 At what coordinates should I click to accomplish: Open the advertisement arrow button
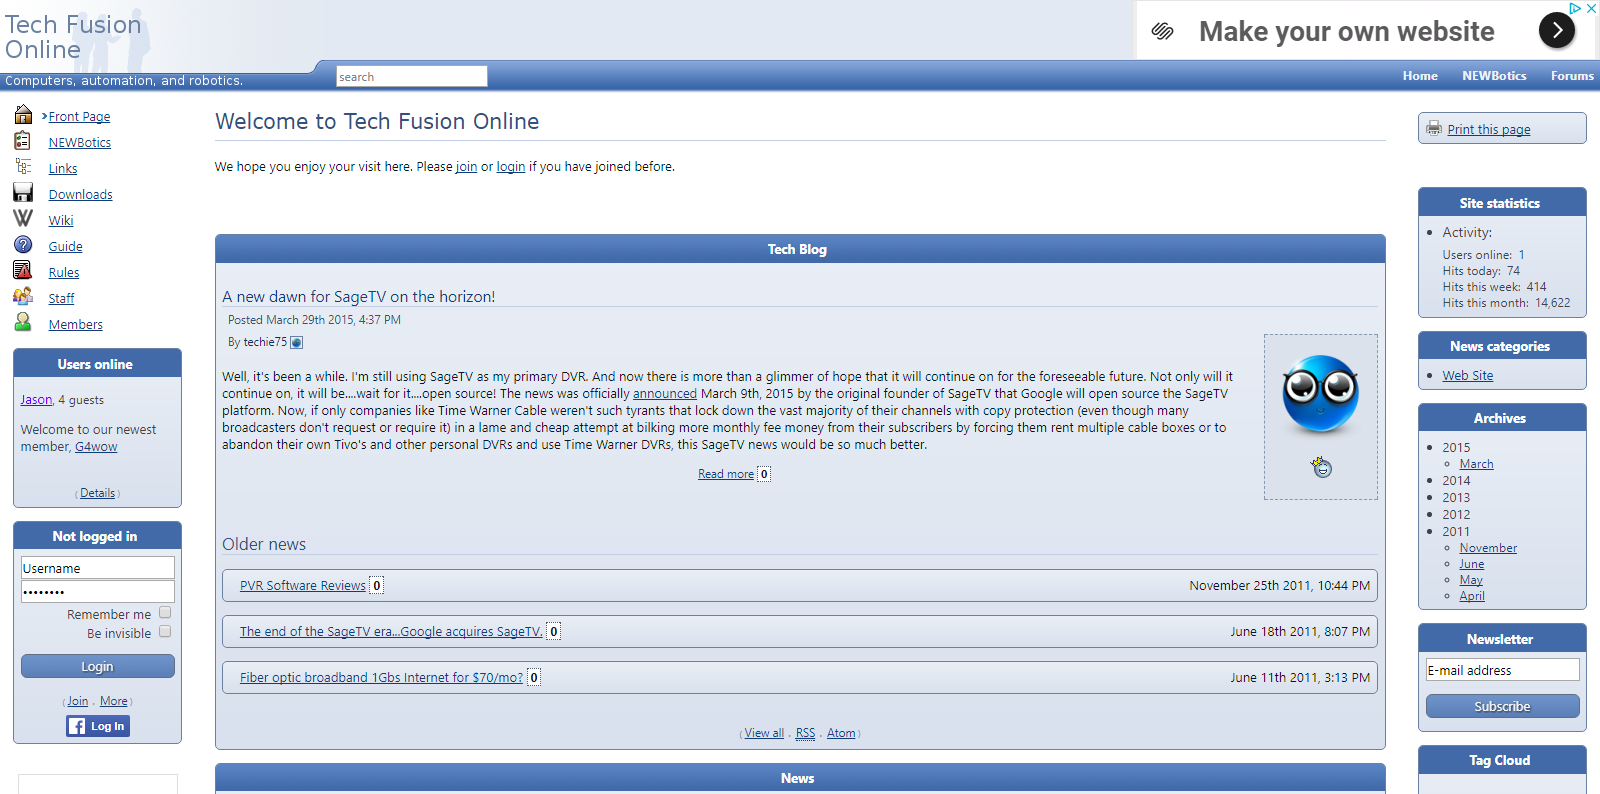click(x=1556, y=31)
